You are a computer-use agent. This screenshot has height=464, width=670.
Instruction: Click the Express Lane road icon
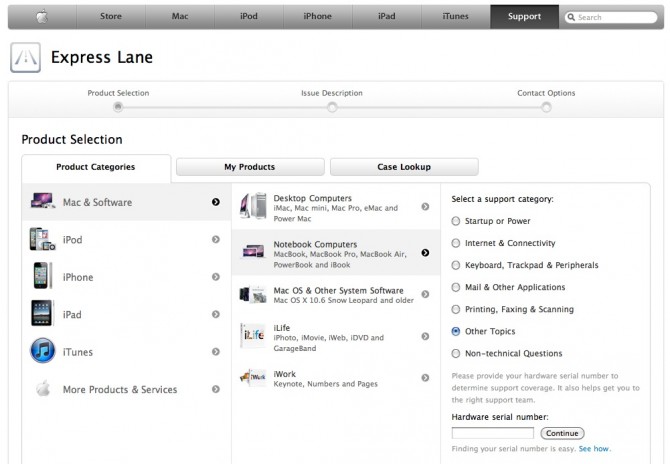coord(26,57)
